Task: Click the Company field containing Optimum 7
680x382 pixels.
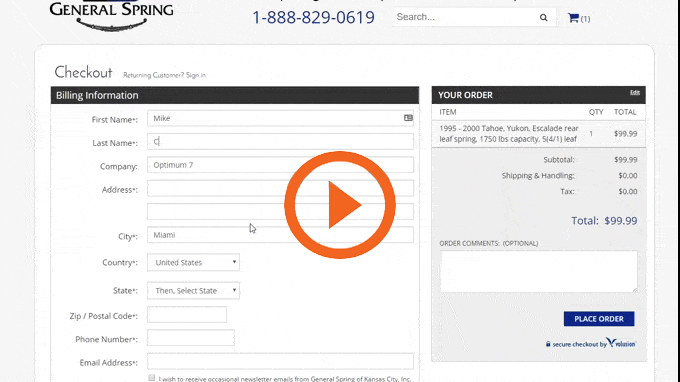Action: point(280,165)
